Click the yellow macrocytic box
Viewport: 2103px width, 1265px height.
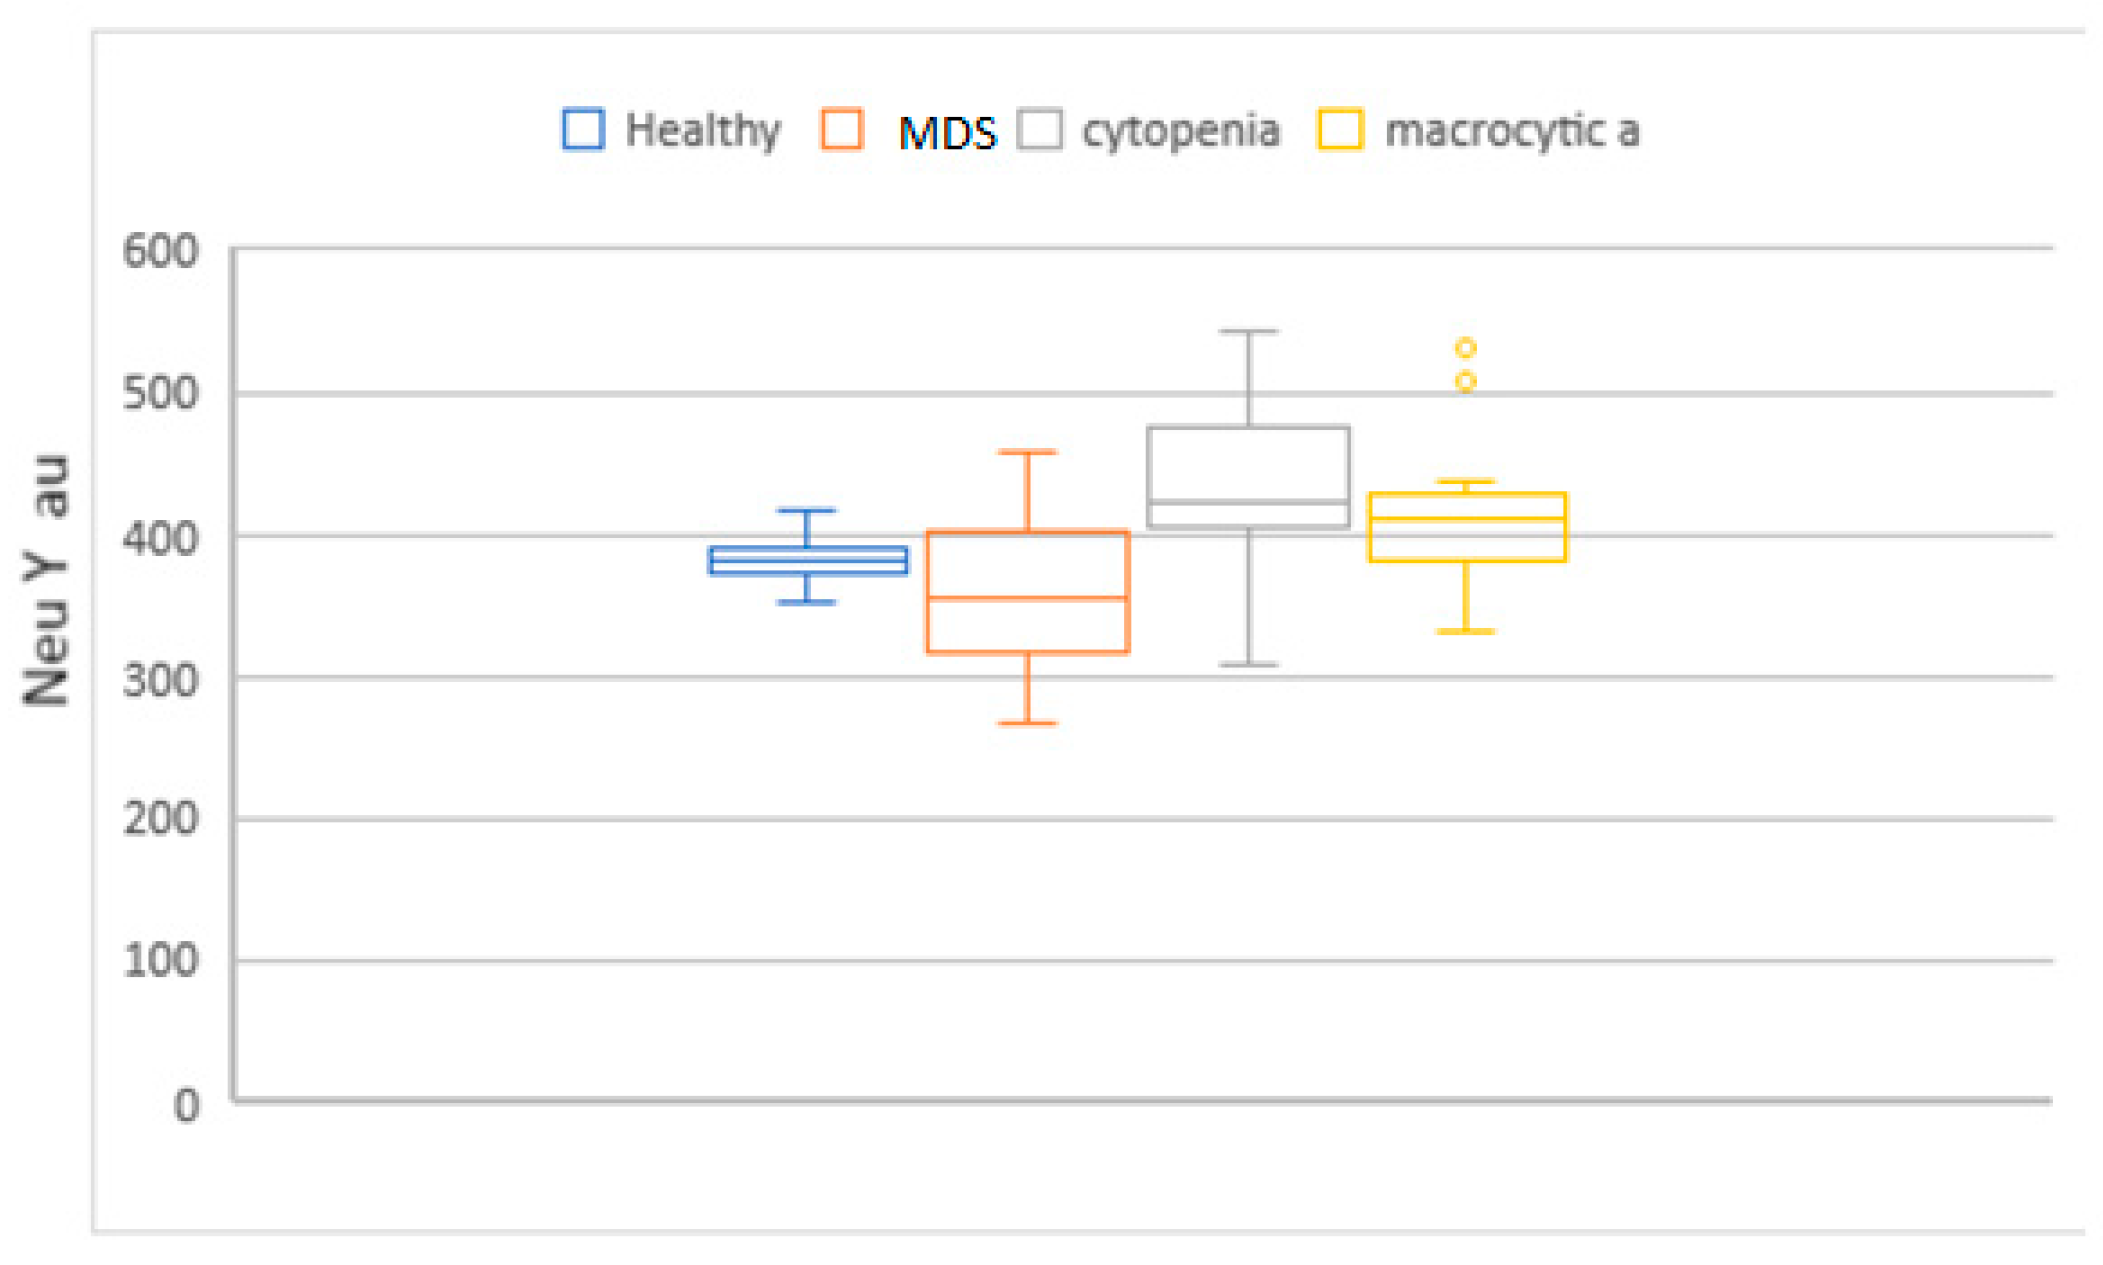1467,527
